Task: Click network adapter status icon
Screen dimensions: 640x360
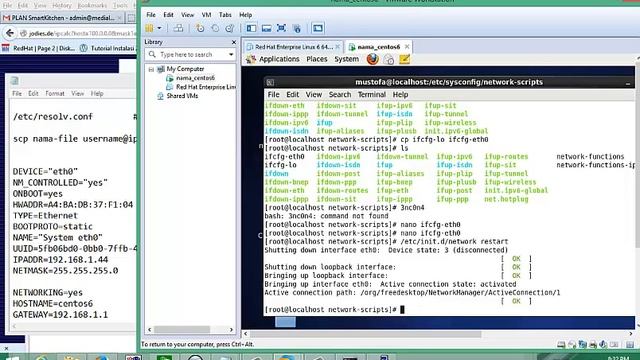Action: (582, 344)
